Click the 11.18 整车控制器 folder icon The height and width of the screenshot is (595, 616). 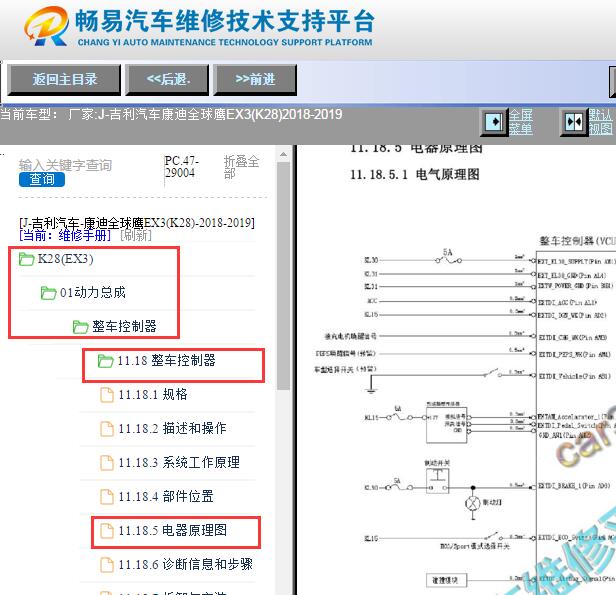tap(105, 361)
